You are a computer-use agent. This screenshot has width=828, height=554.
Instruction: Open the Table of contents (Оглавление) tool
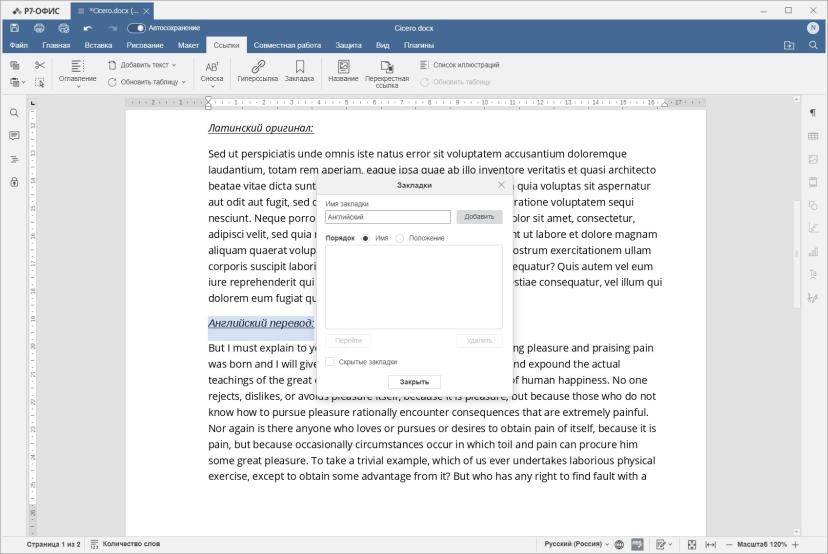tap(77, 70)
